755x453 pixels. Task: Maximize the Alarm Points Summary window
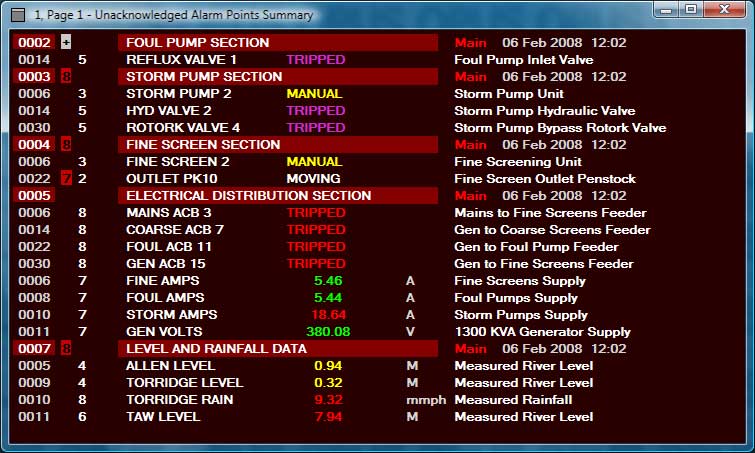point(690,10)
